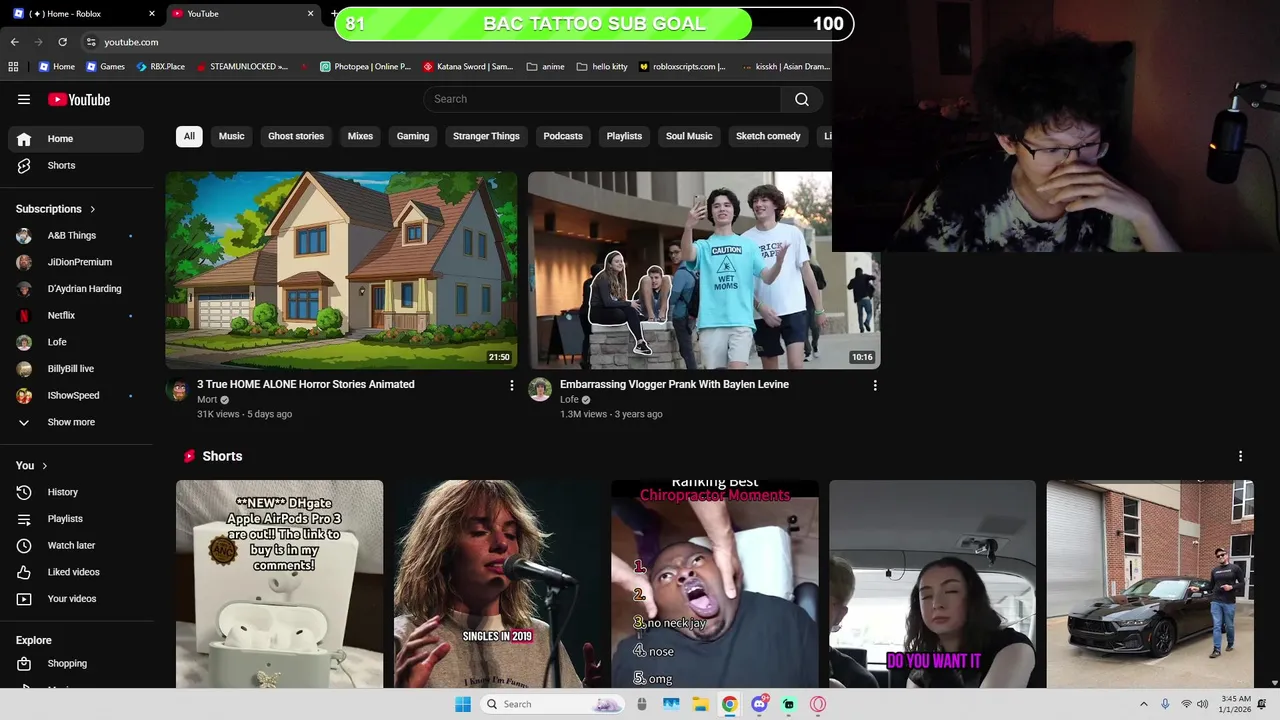
Task: Open the A&B Things subscription
Action: pyautogui.click(x=76, y=236)
